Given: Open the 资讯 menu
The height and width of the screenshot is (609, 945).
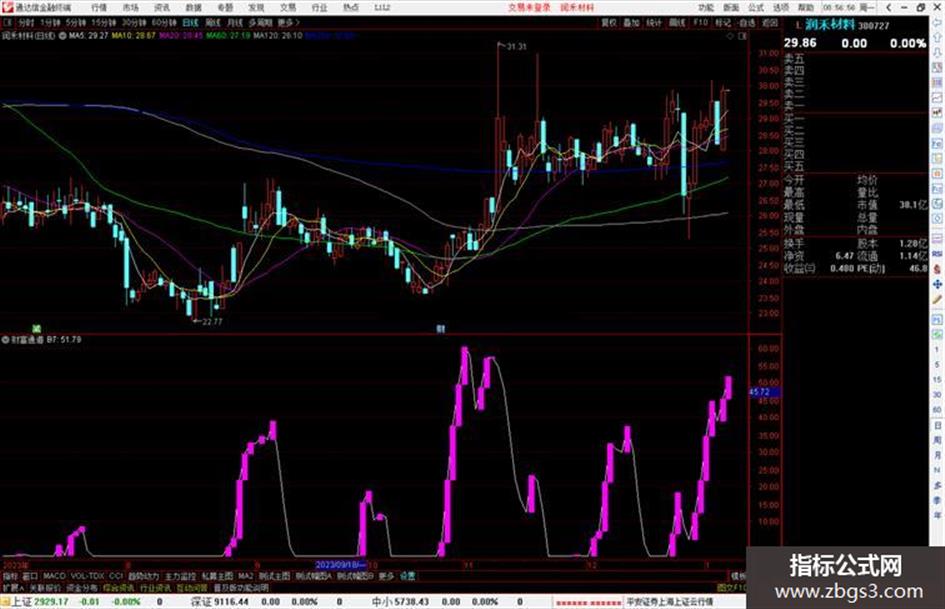Looking at the screenshot, I should 162,8.
